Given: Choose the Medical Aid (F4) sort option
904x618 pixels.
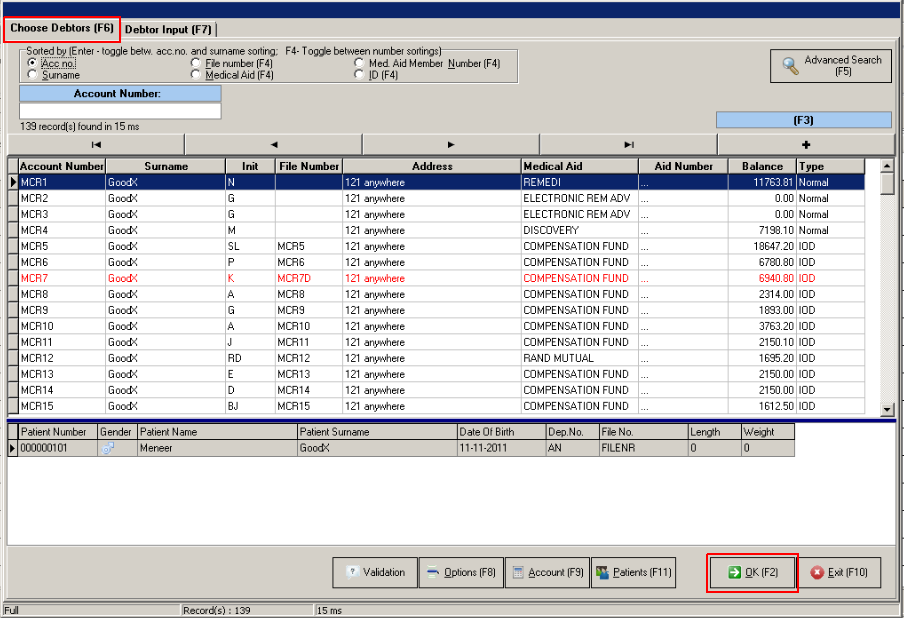Looking at the screenshot, I should click(x=196, y=75).
